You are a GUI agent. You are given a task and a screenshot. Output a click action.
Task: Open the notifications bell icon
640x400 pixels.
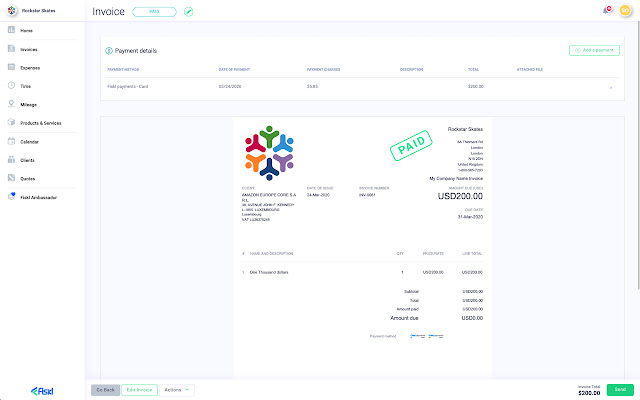tap(607, 10)
